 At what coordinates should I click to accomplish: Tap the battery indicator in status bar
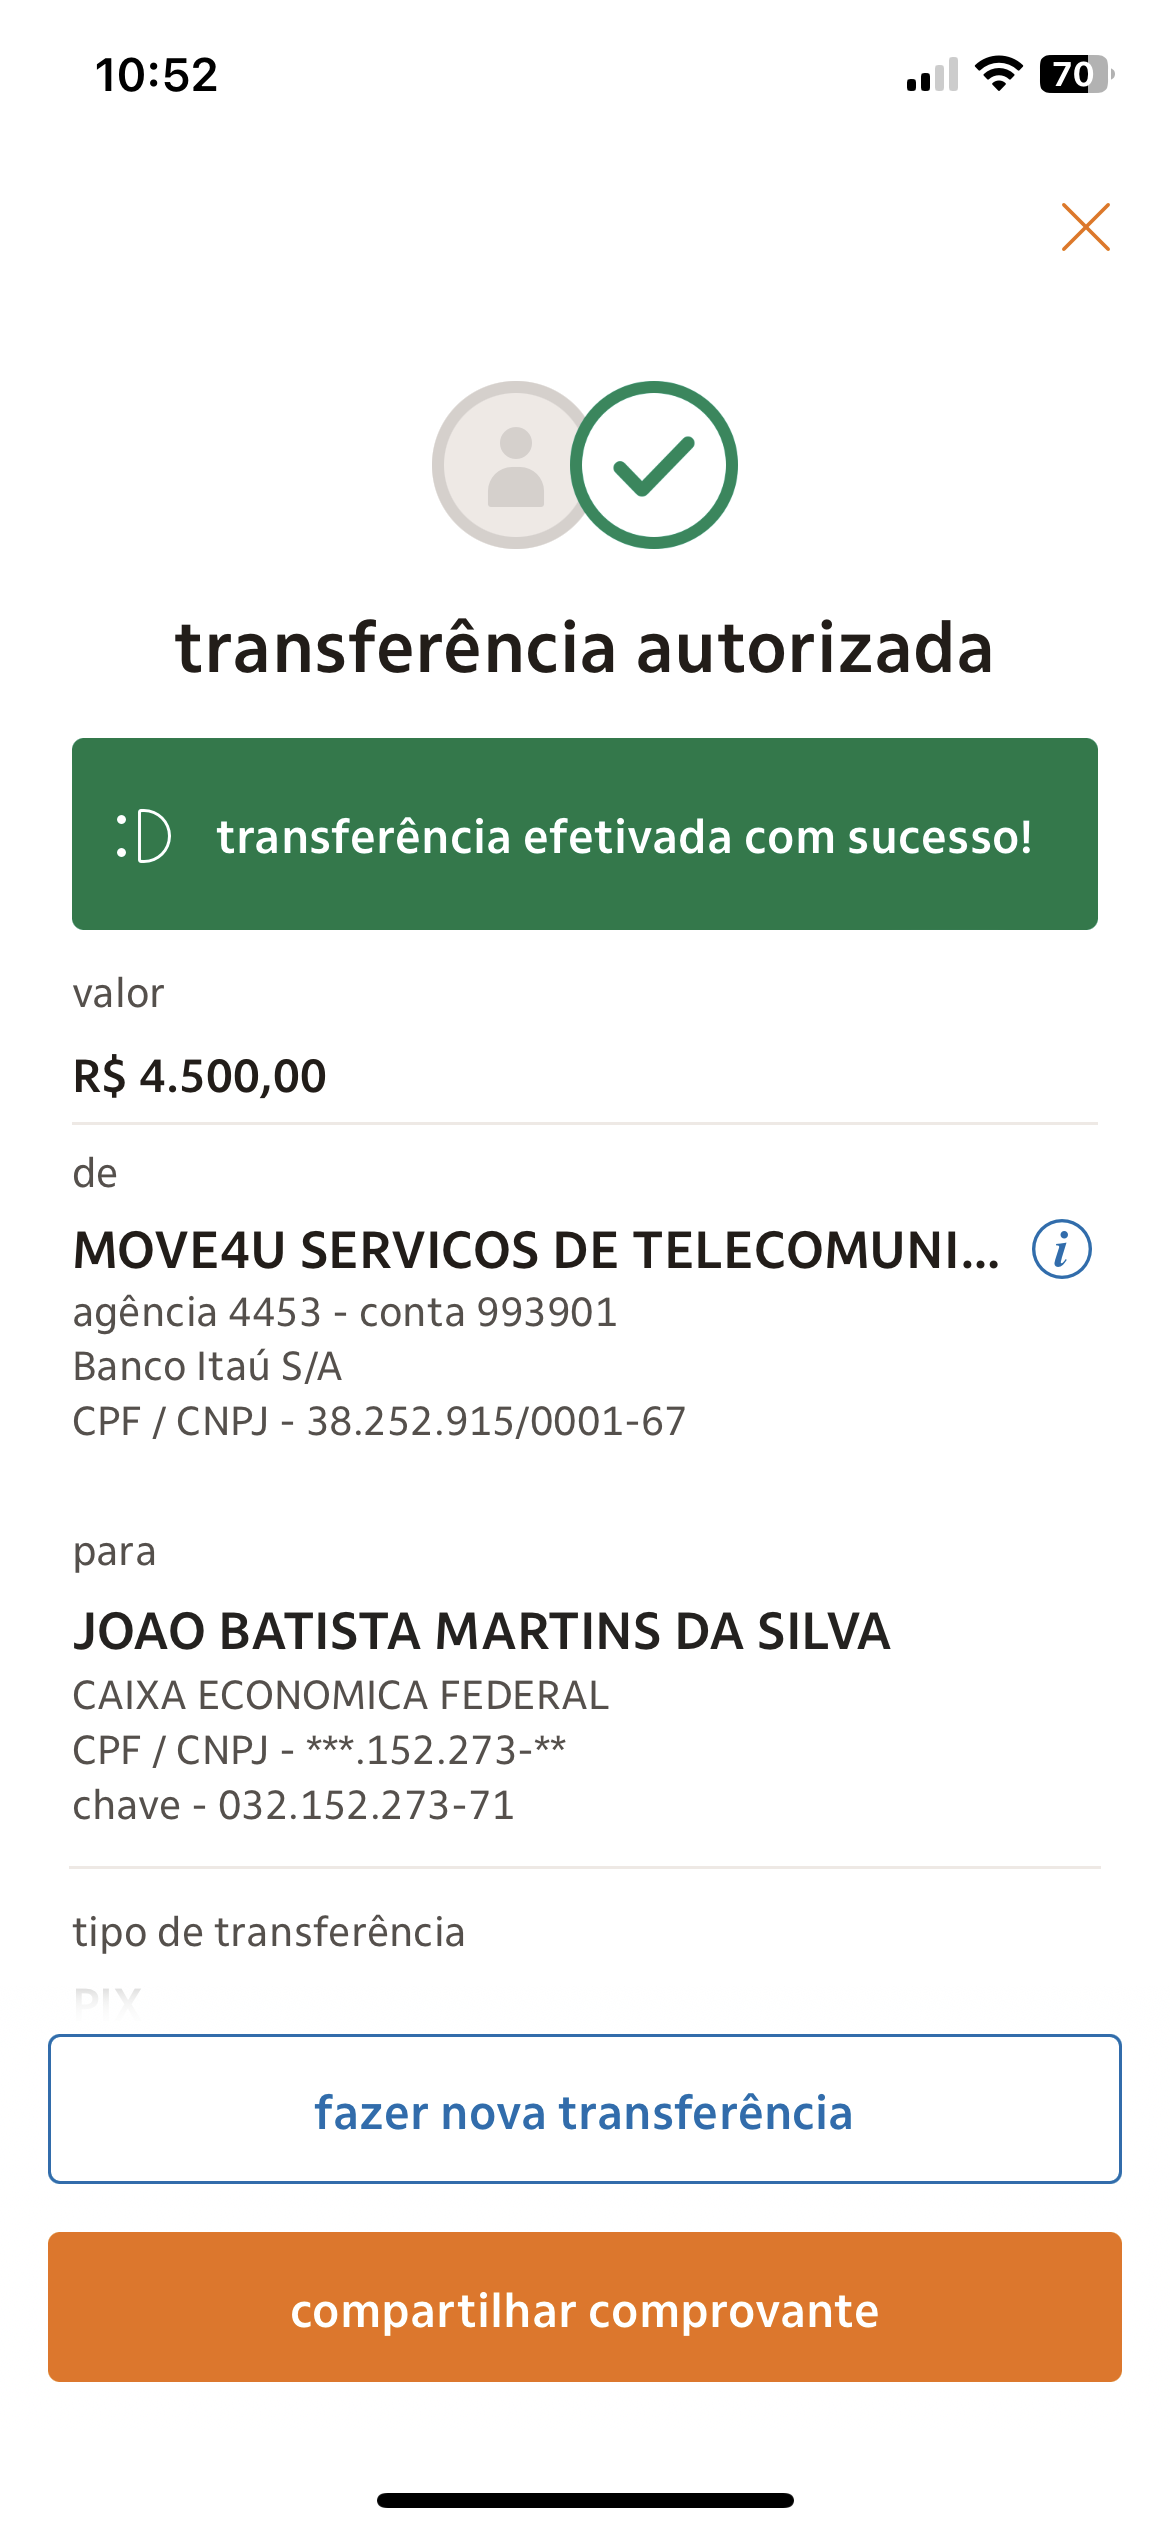1077,74
